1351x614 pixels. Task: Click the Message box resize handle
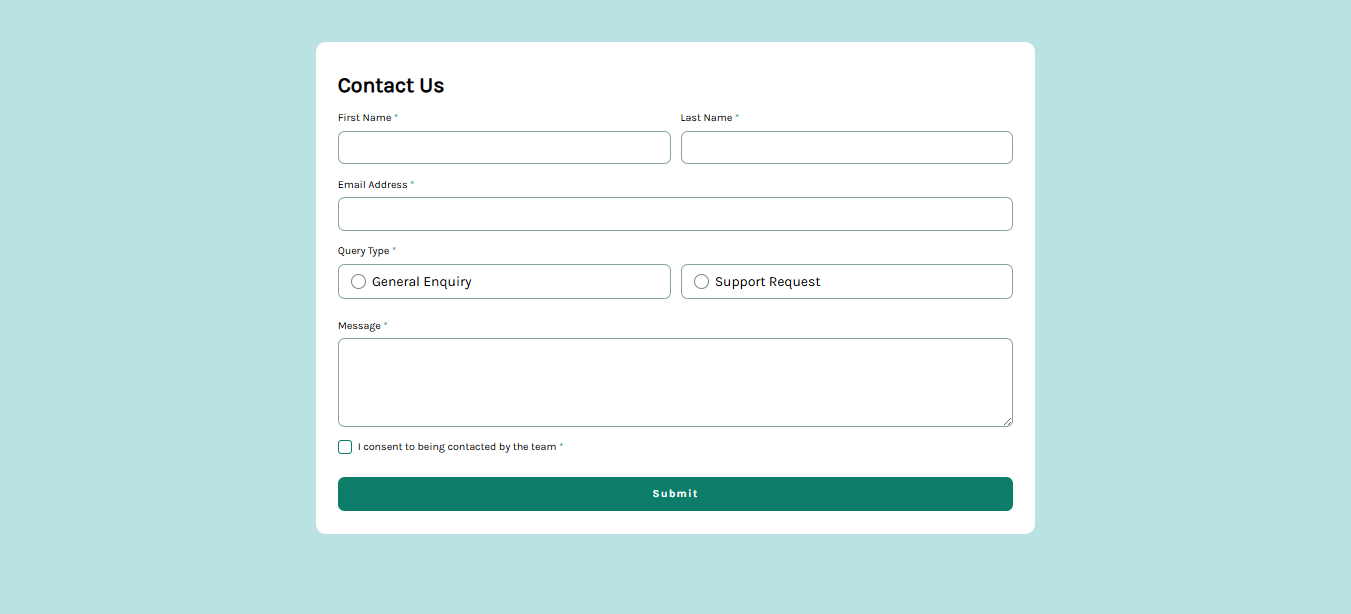coord(1007,421)
